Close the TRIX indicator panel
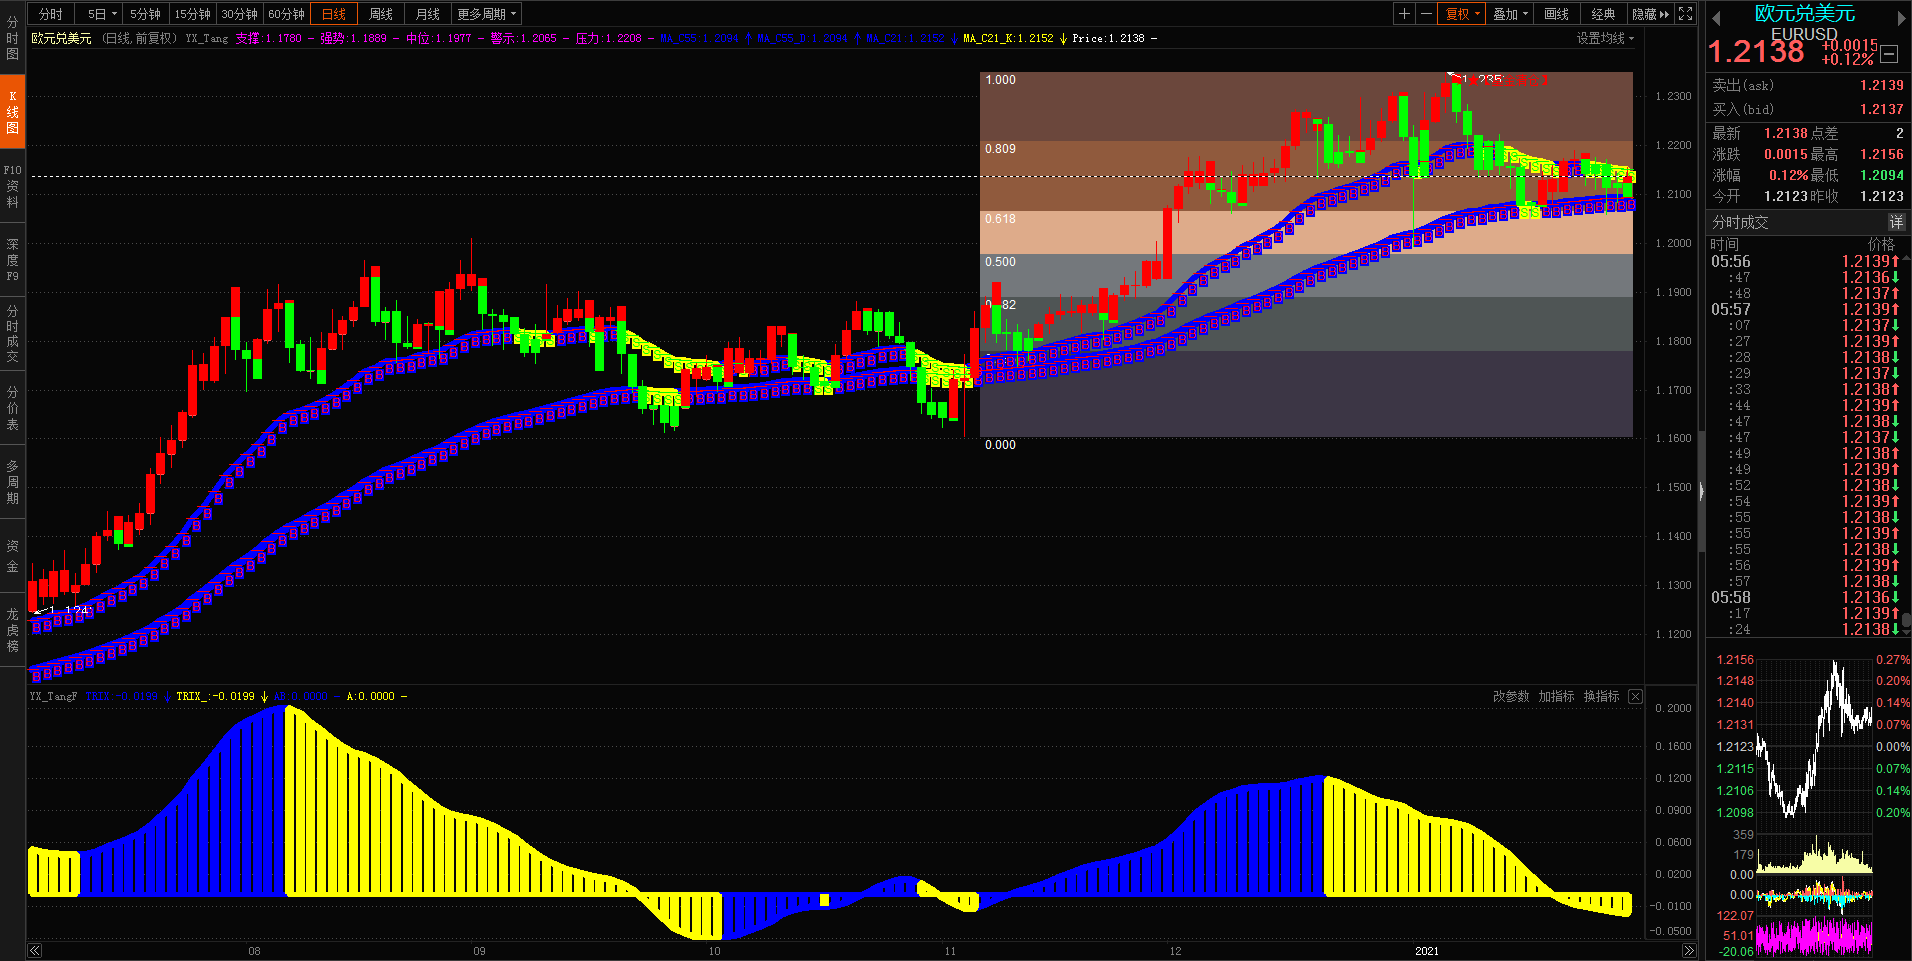The image size is (1912, 961). click(x=1635, y=696)
